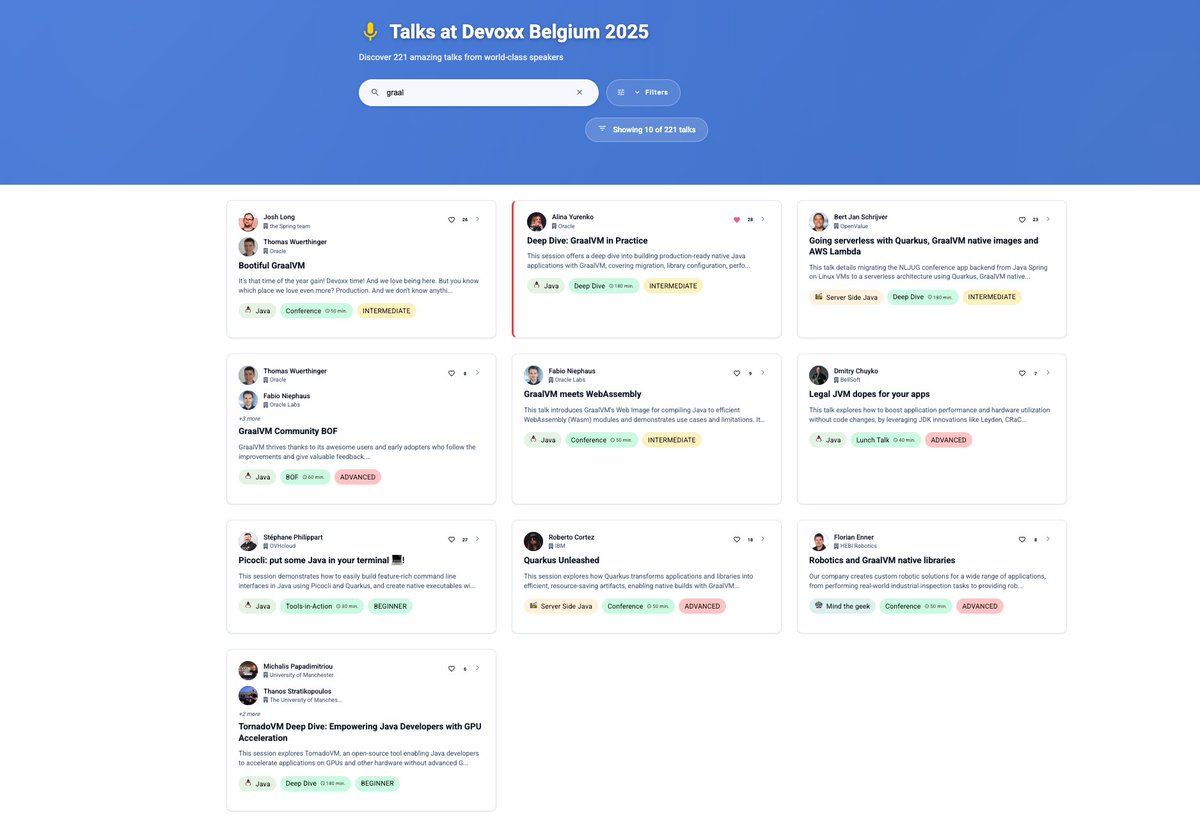This screenshot has width=1200, height=817.
Task: Open the Bootiful GraalVM talk title
Action: 272,266
